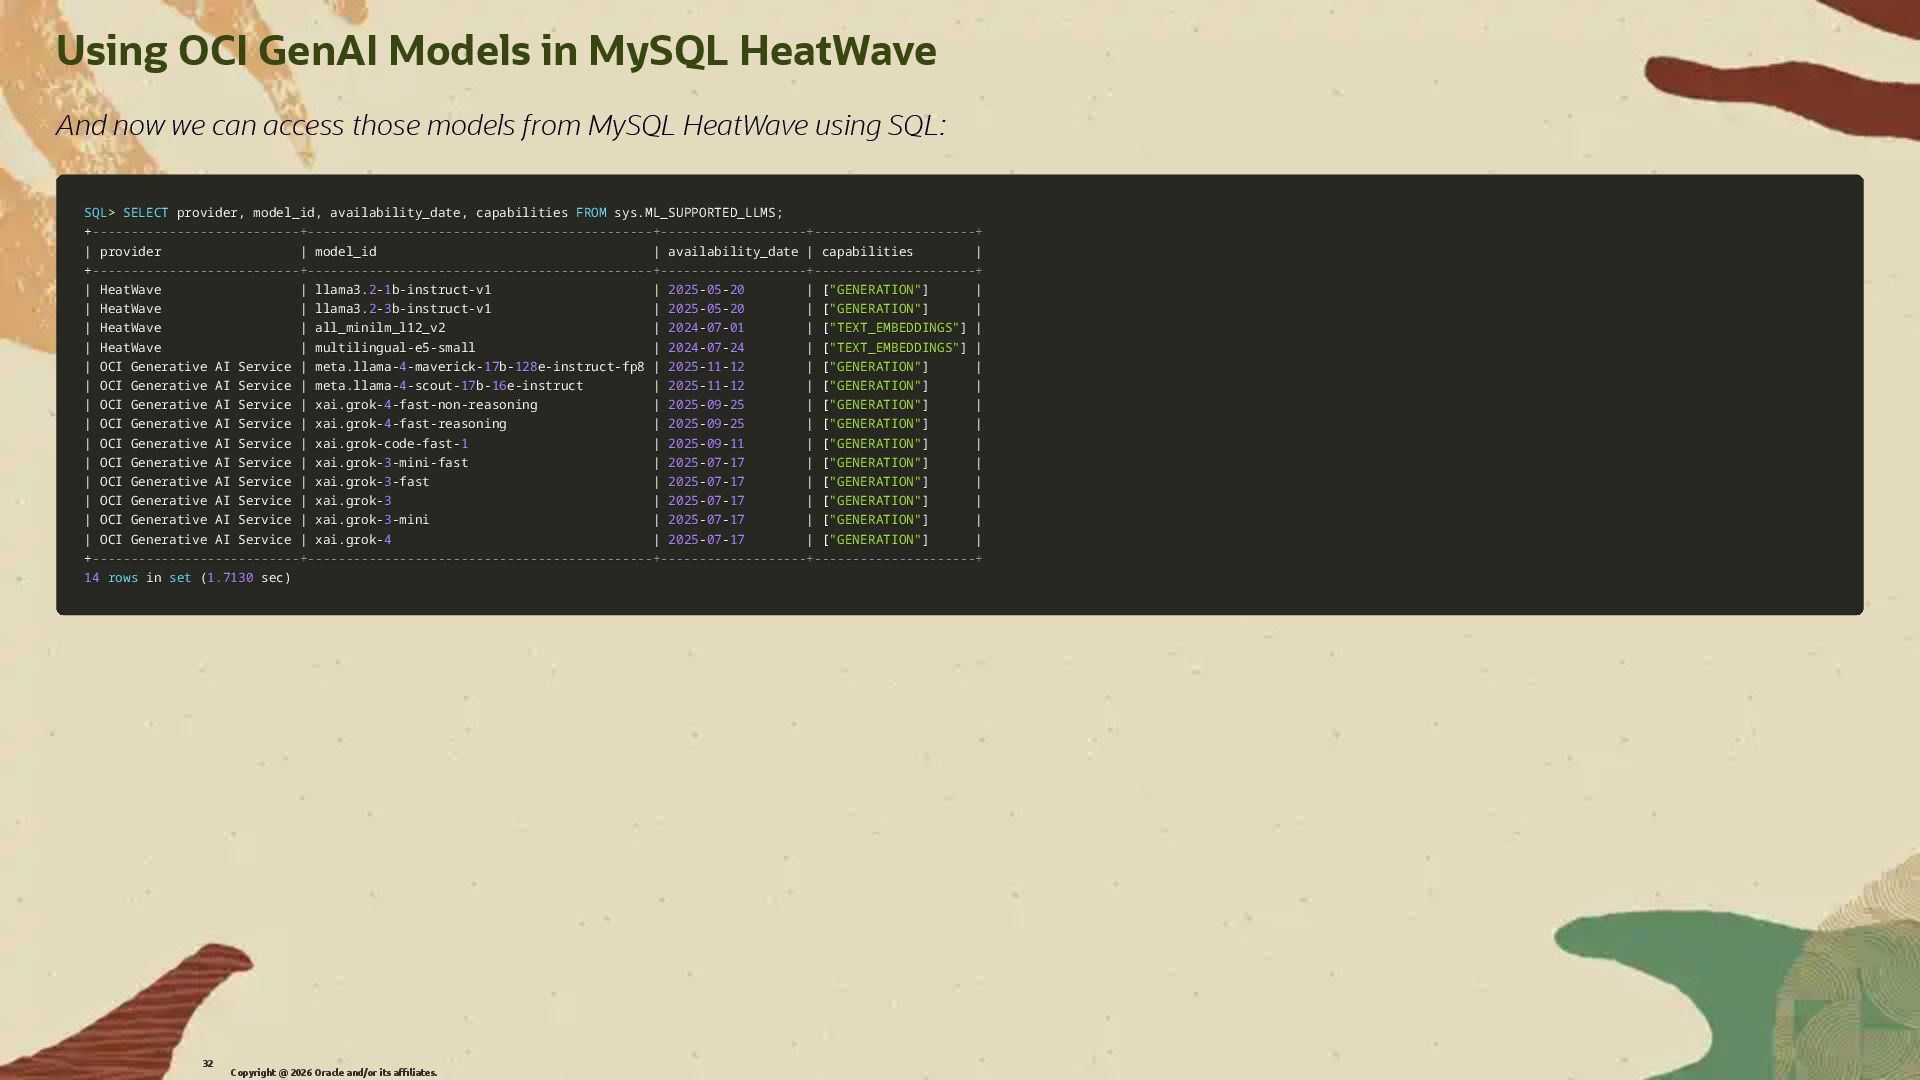Image resolution: width=1920 pixels, height=1080 pixels.
Task: Click the 'availability_date' column header
Action: click(x=732, y=252)
